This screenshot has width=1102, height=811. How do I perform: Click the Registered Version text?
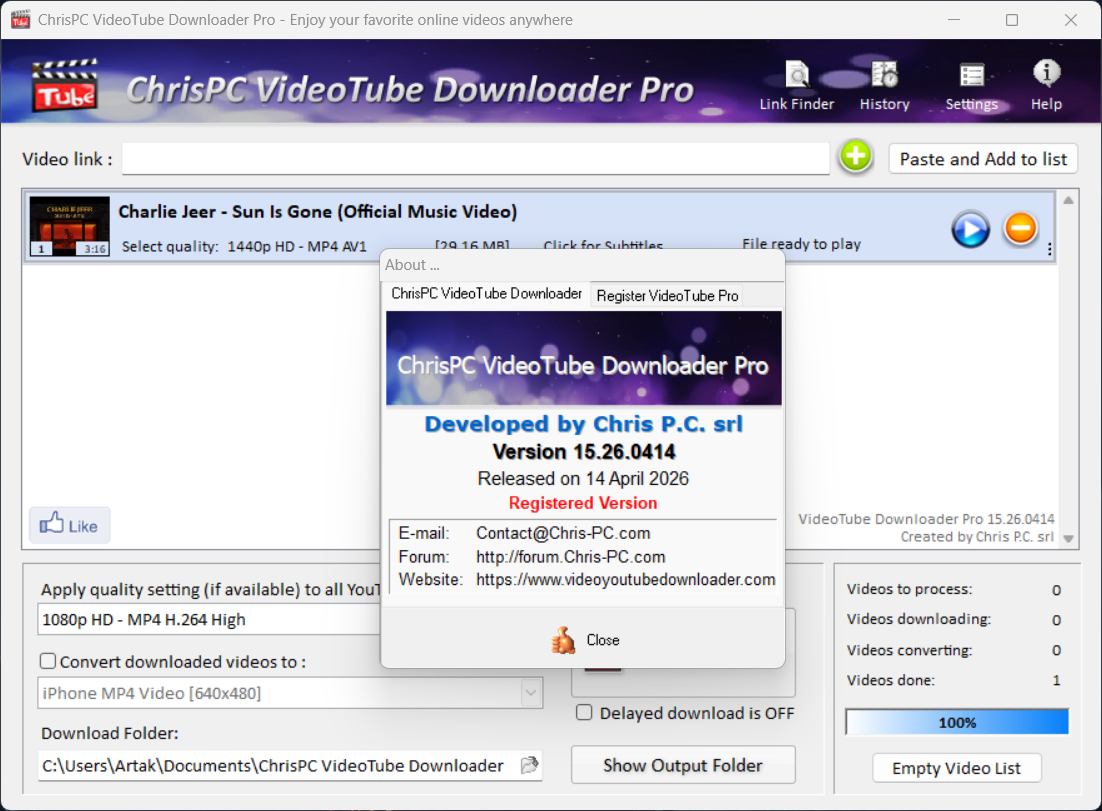pos(583,503)
